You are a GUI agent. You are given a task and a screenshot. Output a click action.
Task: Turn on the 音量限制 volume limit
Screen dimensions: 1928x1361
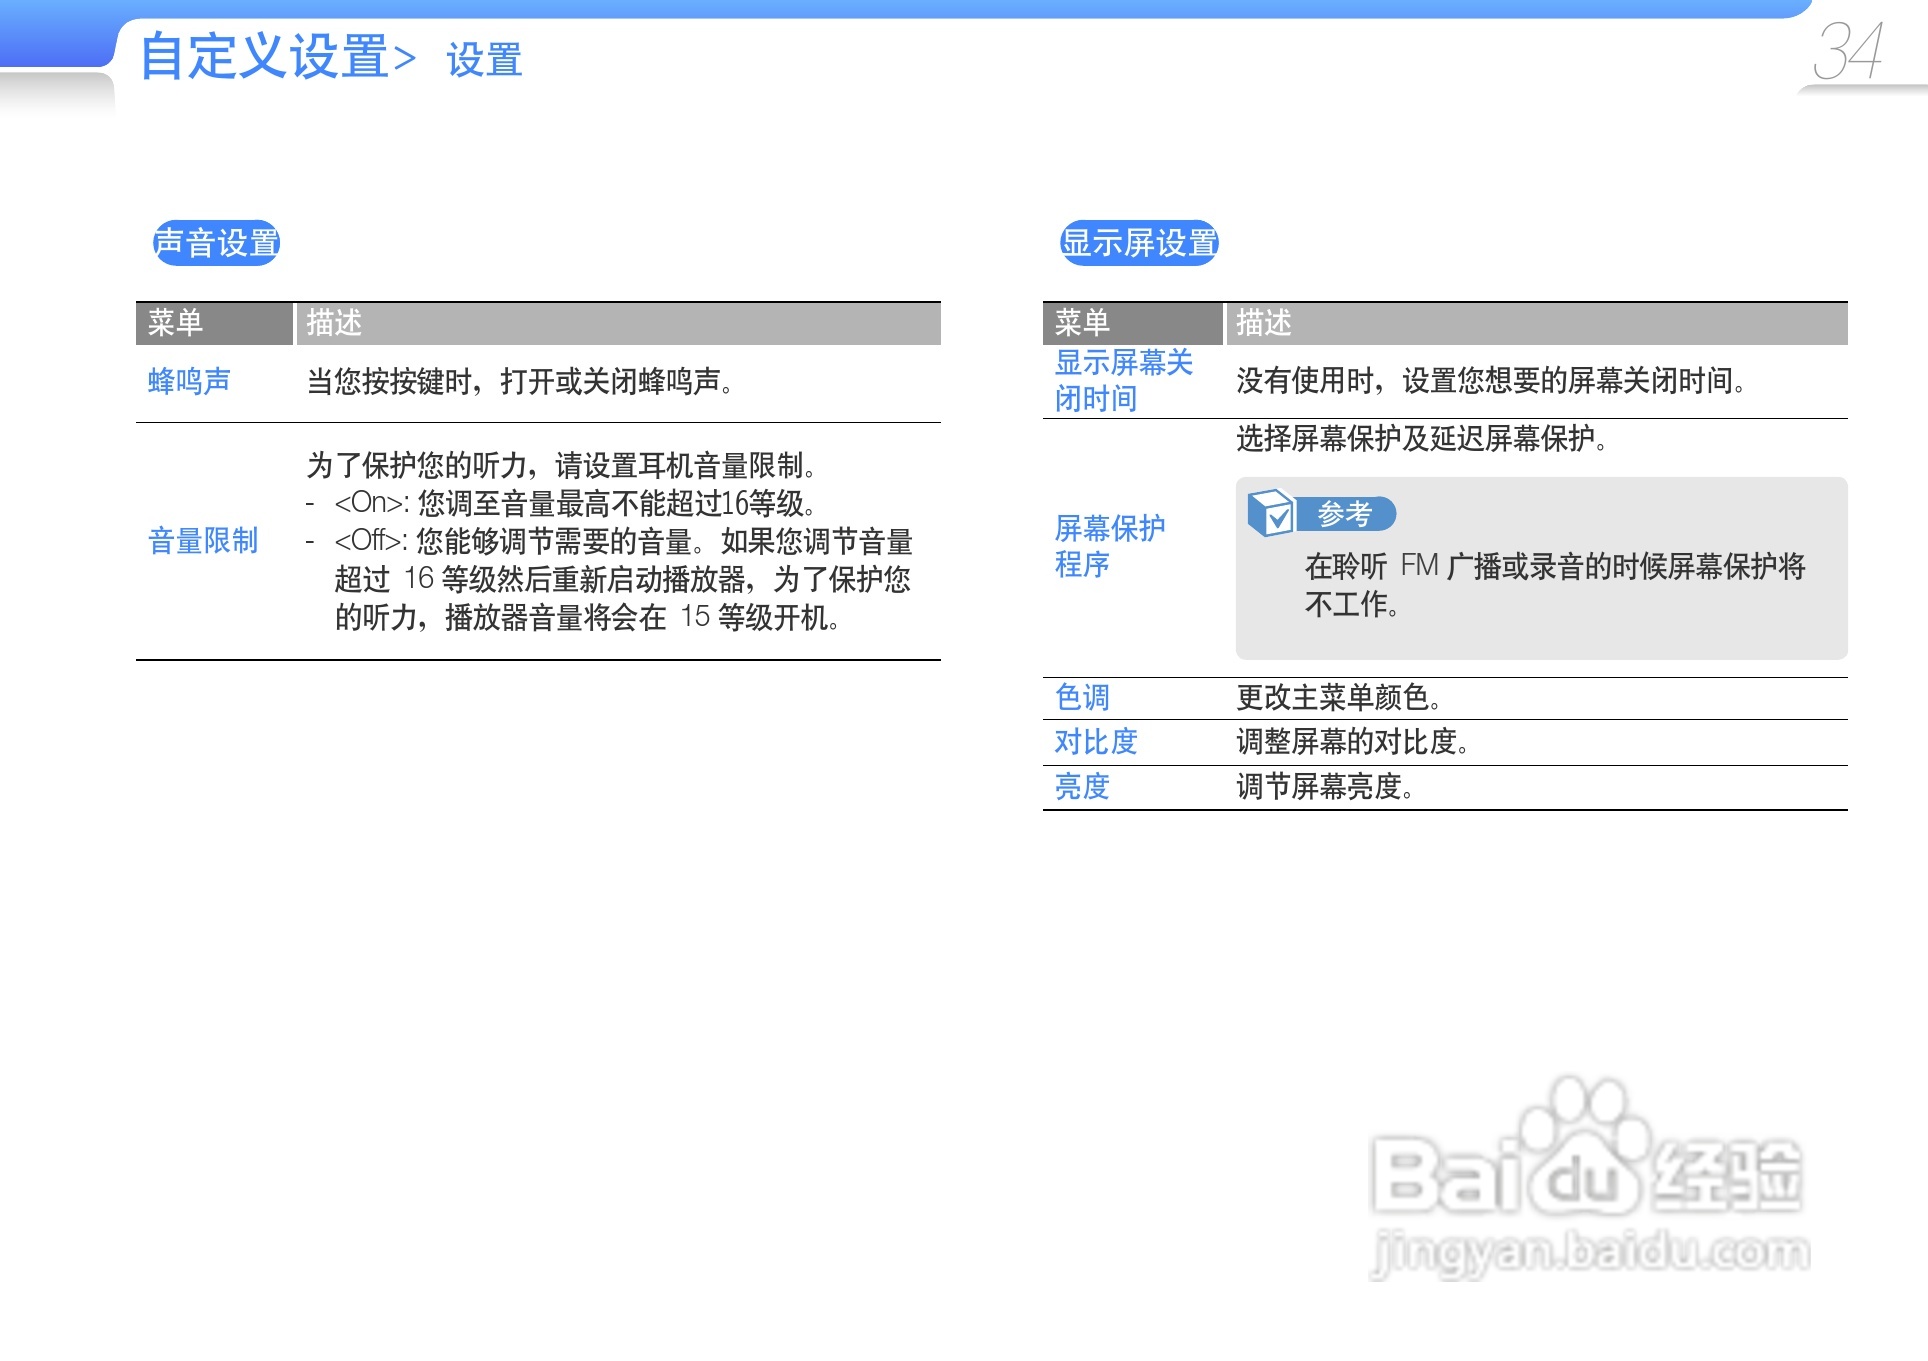coord(203,541)
